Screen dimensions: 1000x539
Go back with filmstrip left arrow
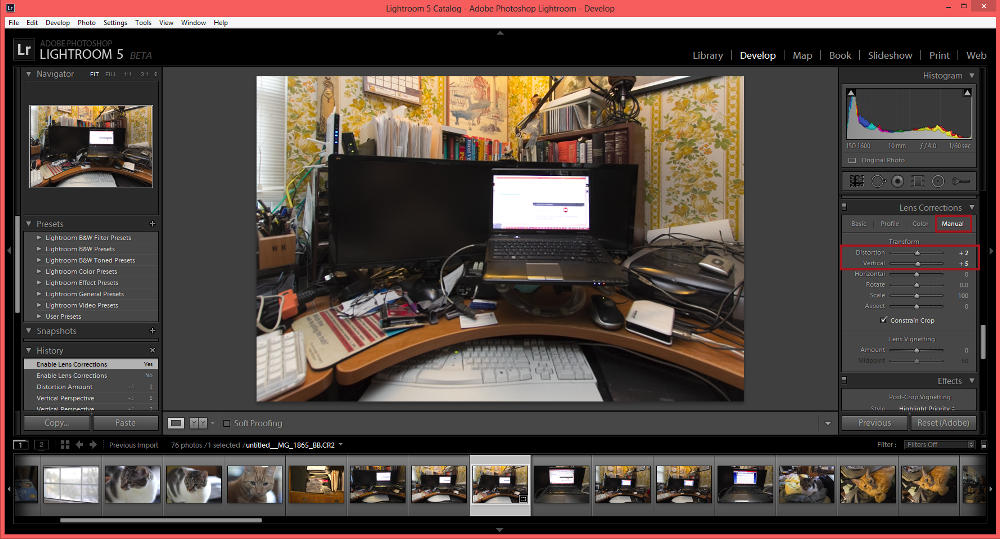[80, 445]
